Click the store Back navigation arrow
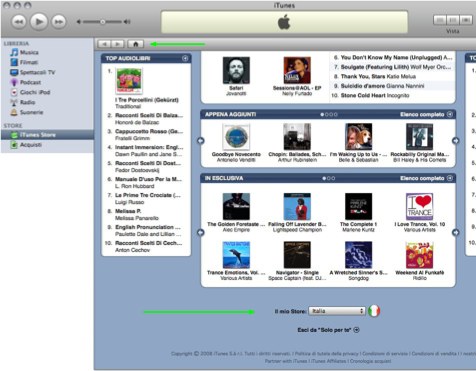This screenshot has height=371, width=476. (104, 44)
